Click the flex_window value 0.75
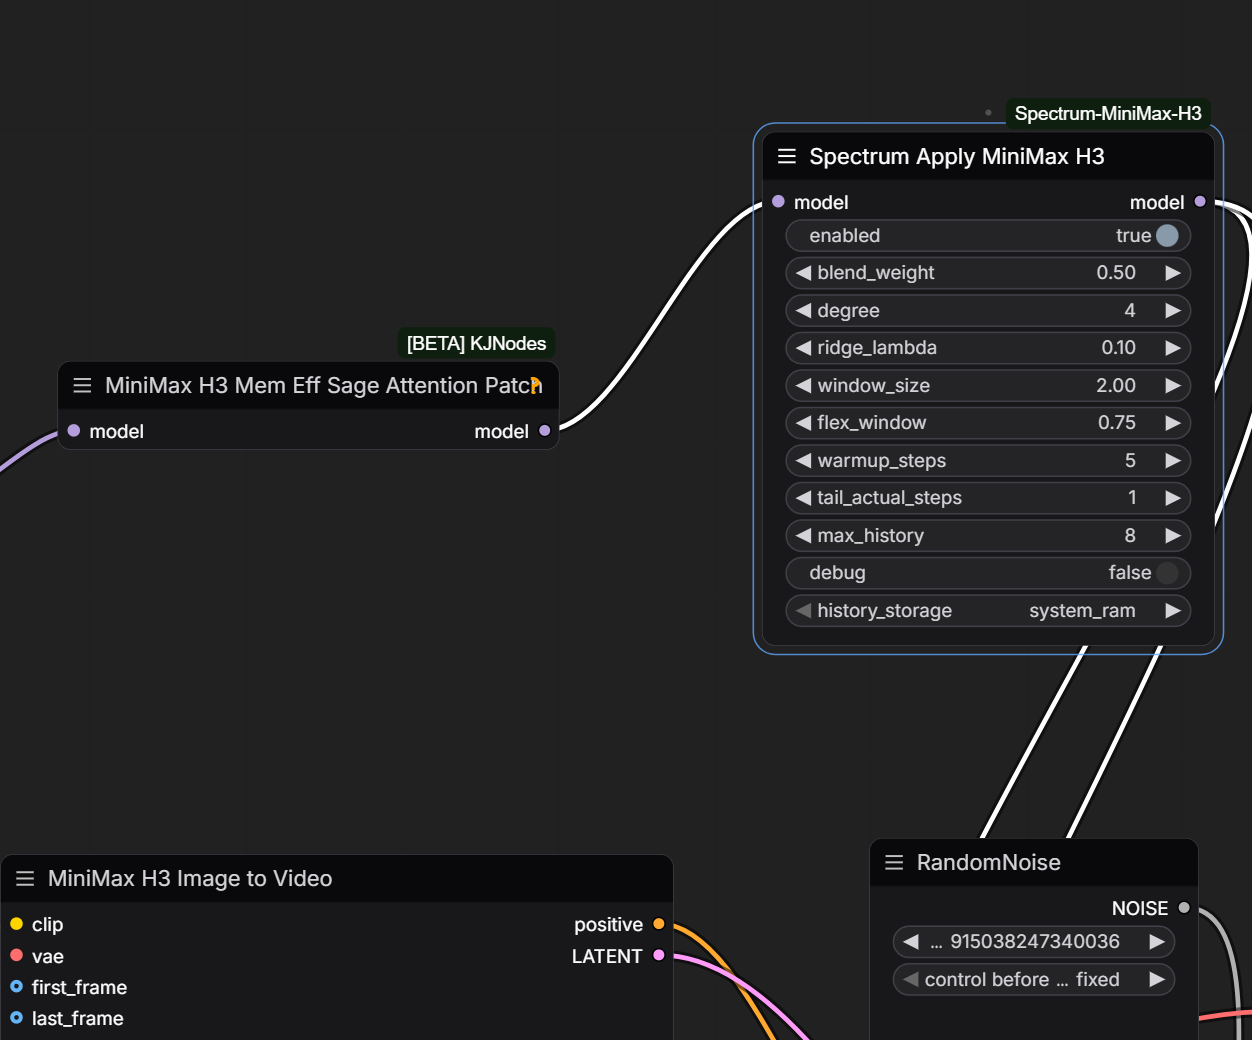The height and width of the screenshot is (1040, 1252). point(1117,423)
